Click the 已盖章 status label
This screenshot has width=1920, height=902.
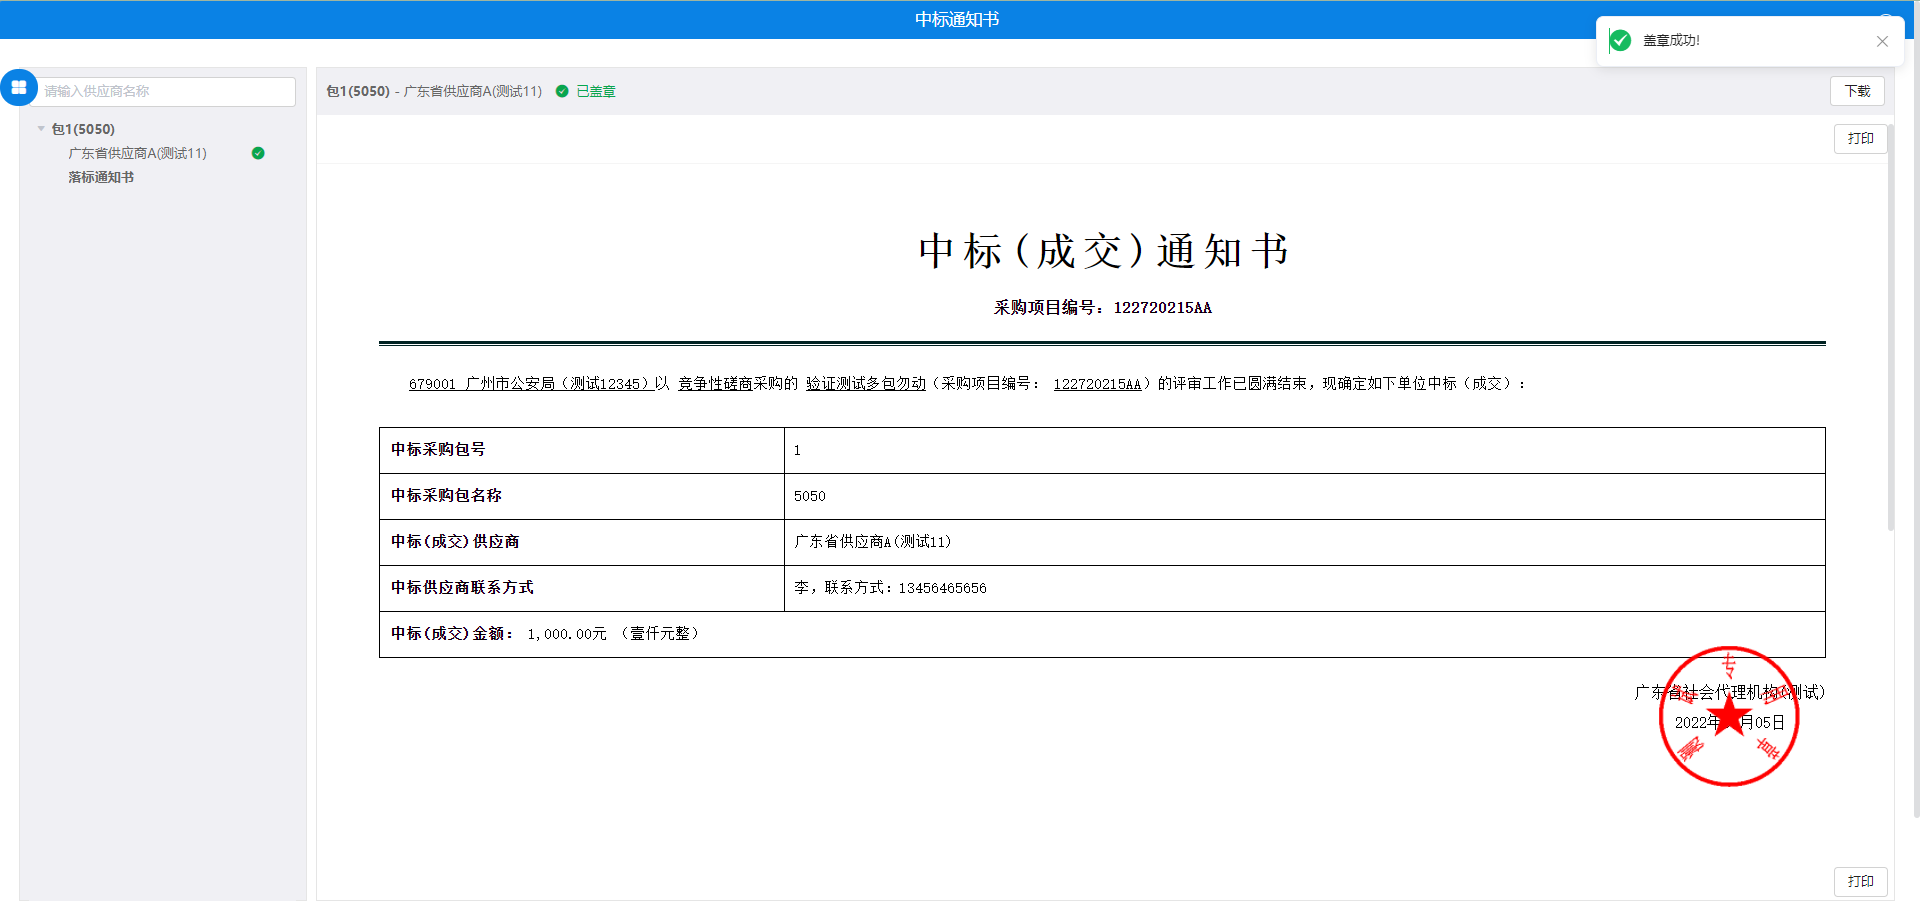coord(596,91)
